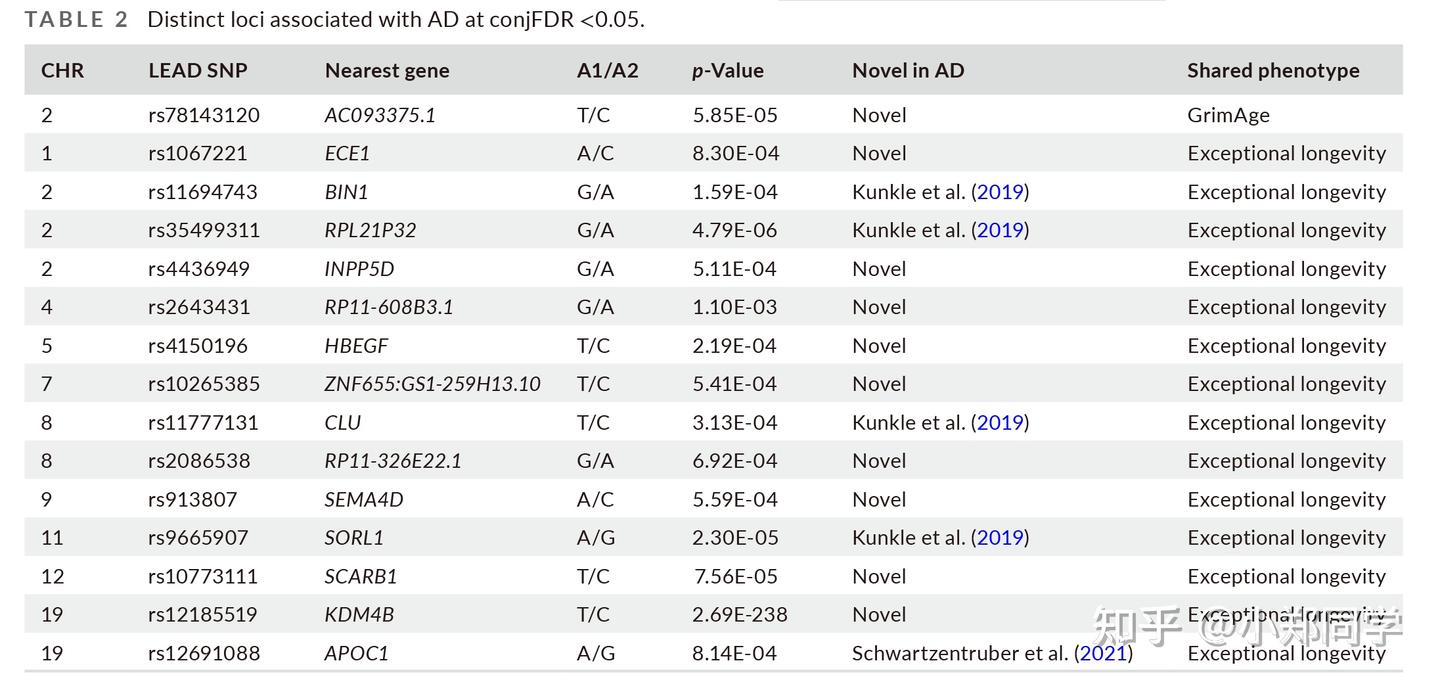Viewport: 1440px width, 686px height.
Task: Select the p-Value column header
Action: pos(728,71)
